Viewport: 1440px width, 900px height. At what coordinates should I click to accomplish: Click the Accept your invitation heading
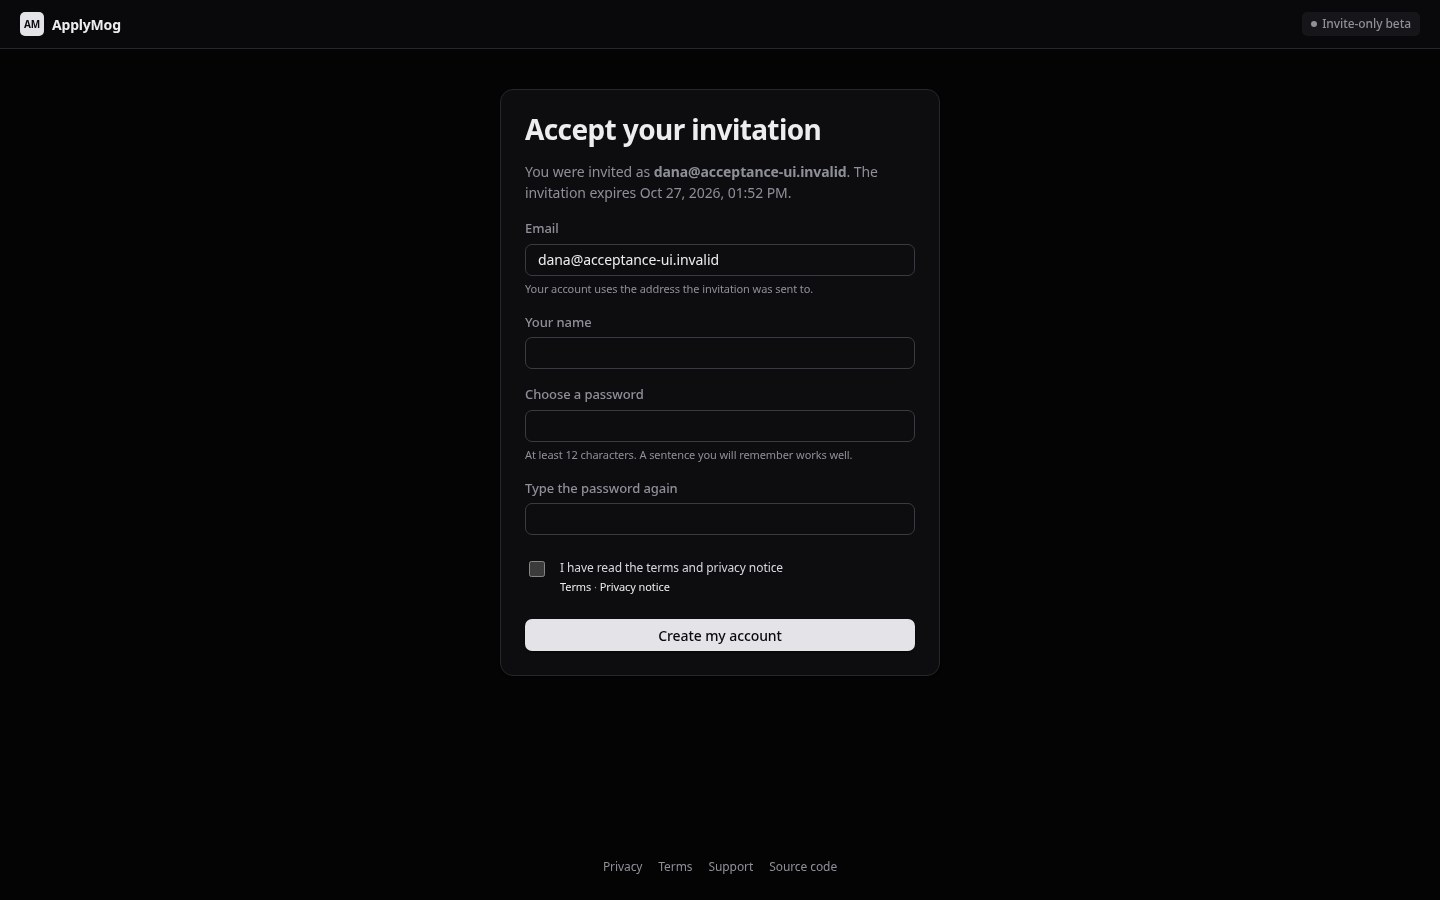[x=673, y=130]
